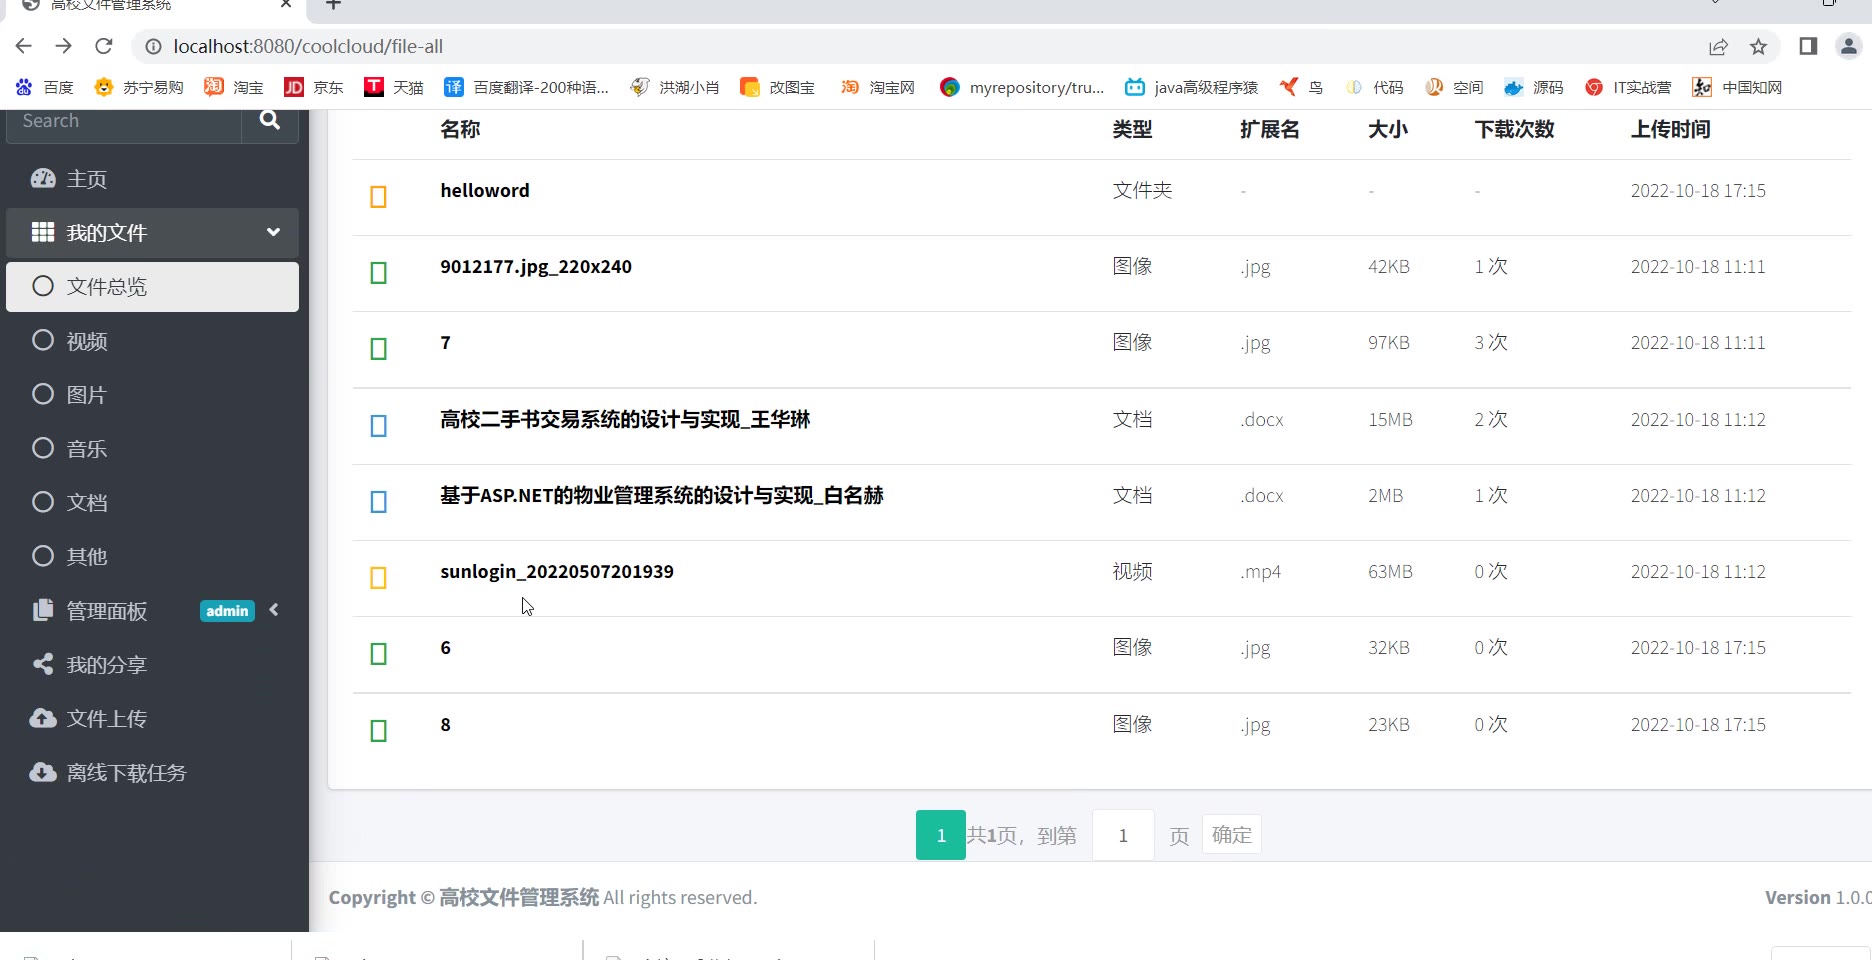Select the 音乐 category in sidebar
1872x960 pixels.
coord(152,449)
